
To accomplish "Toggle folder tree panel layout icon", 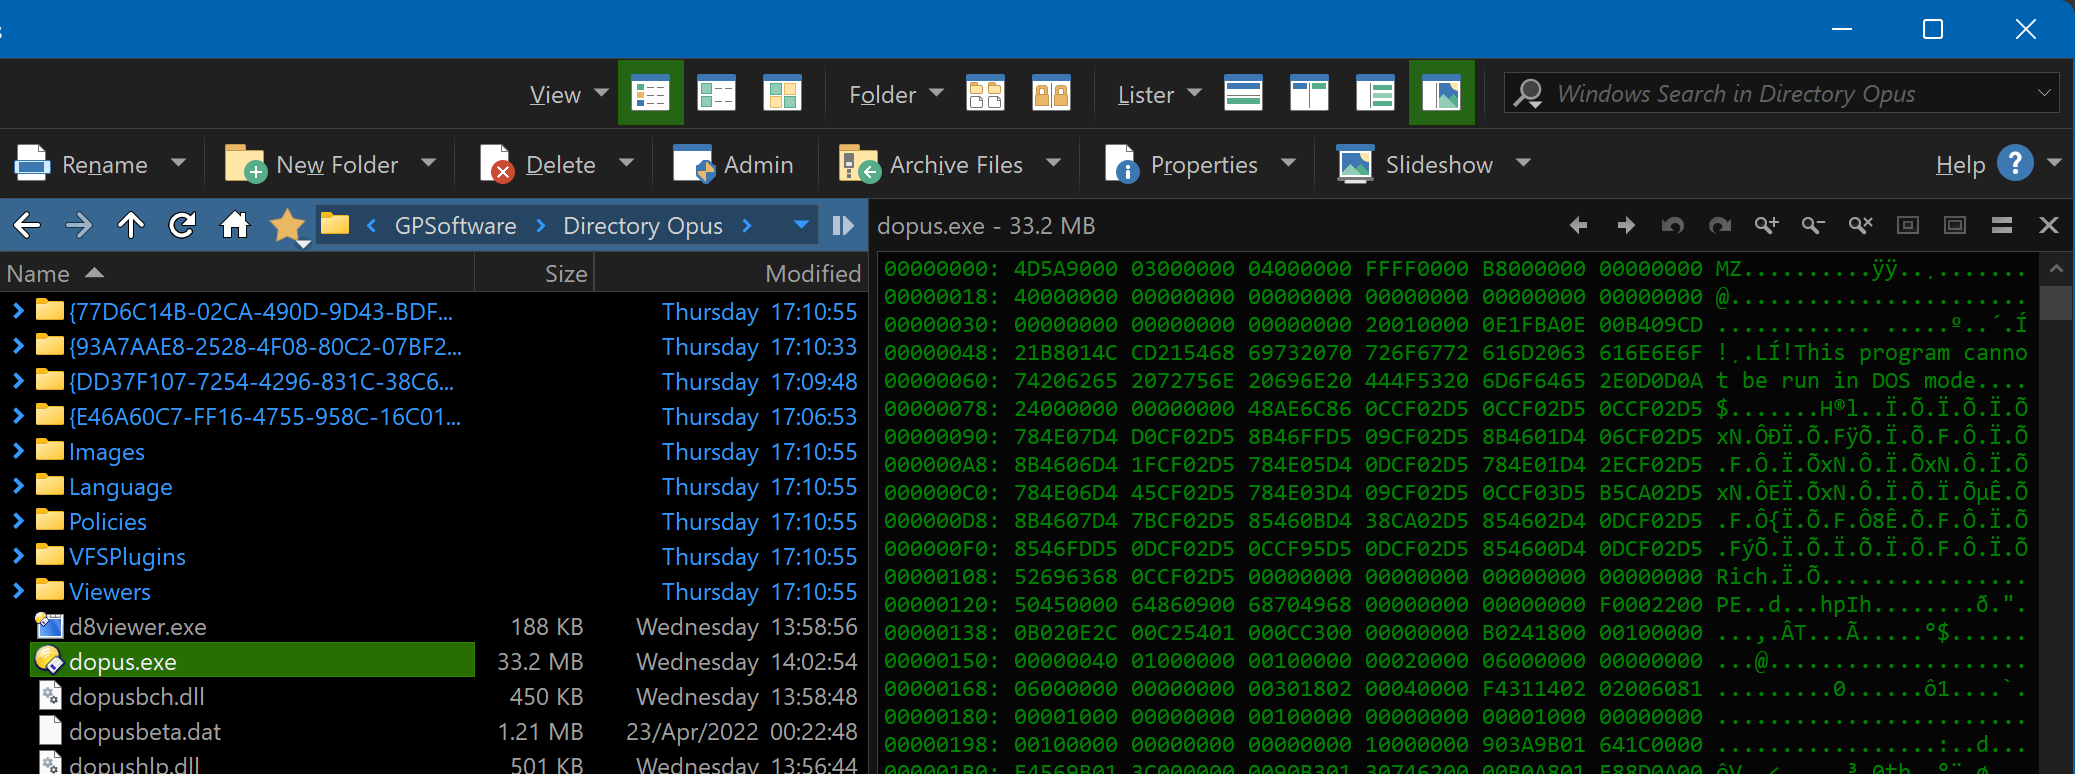I will 1375,94.
